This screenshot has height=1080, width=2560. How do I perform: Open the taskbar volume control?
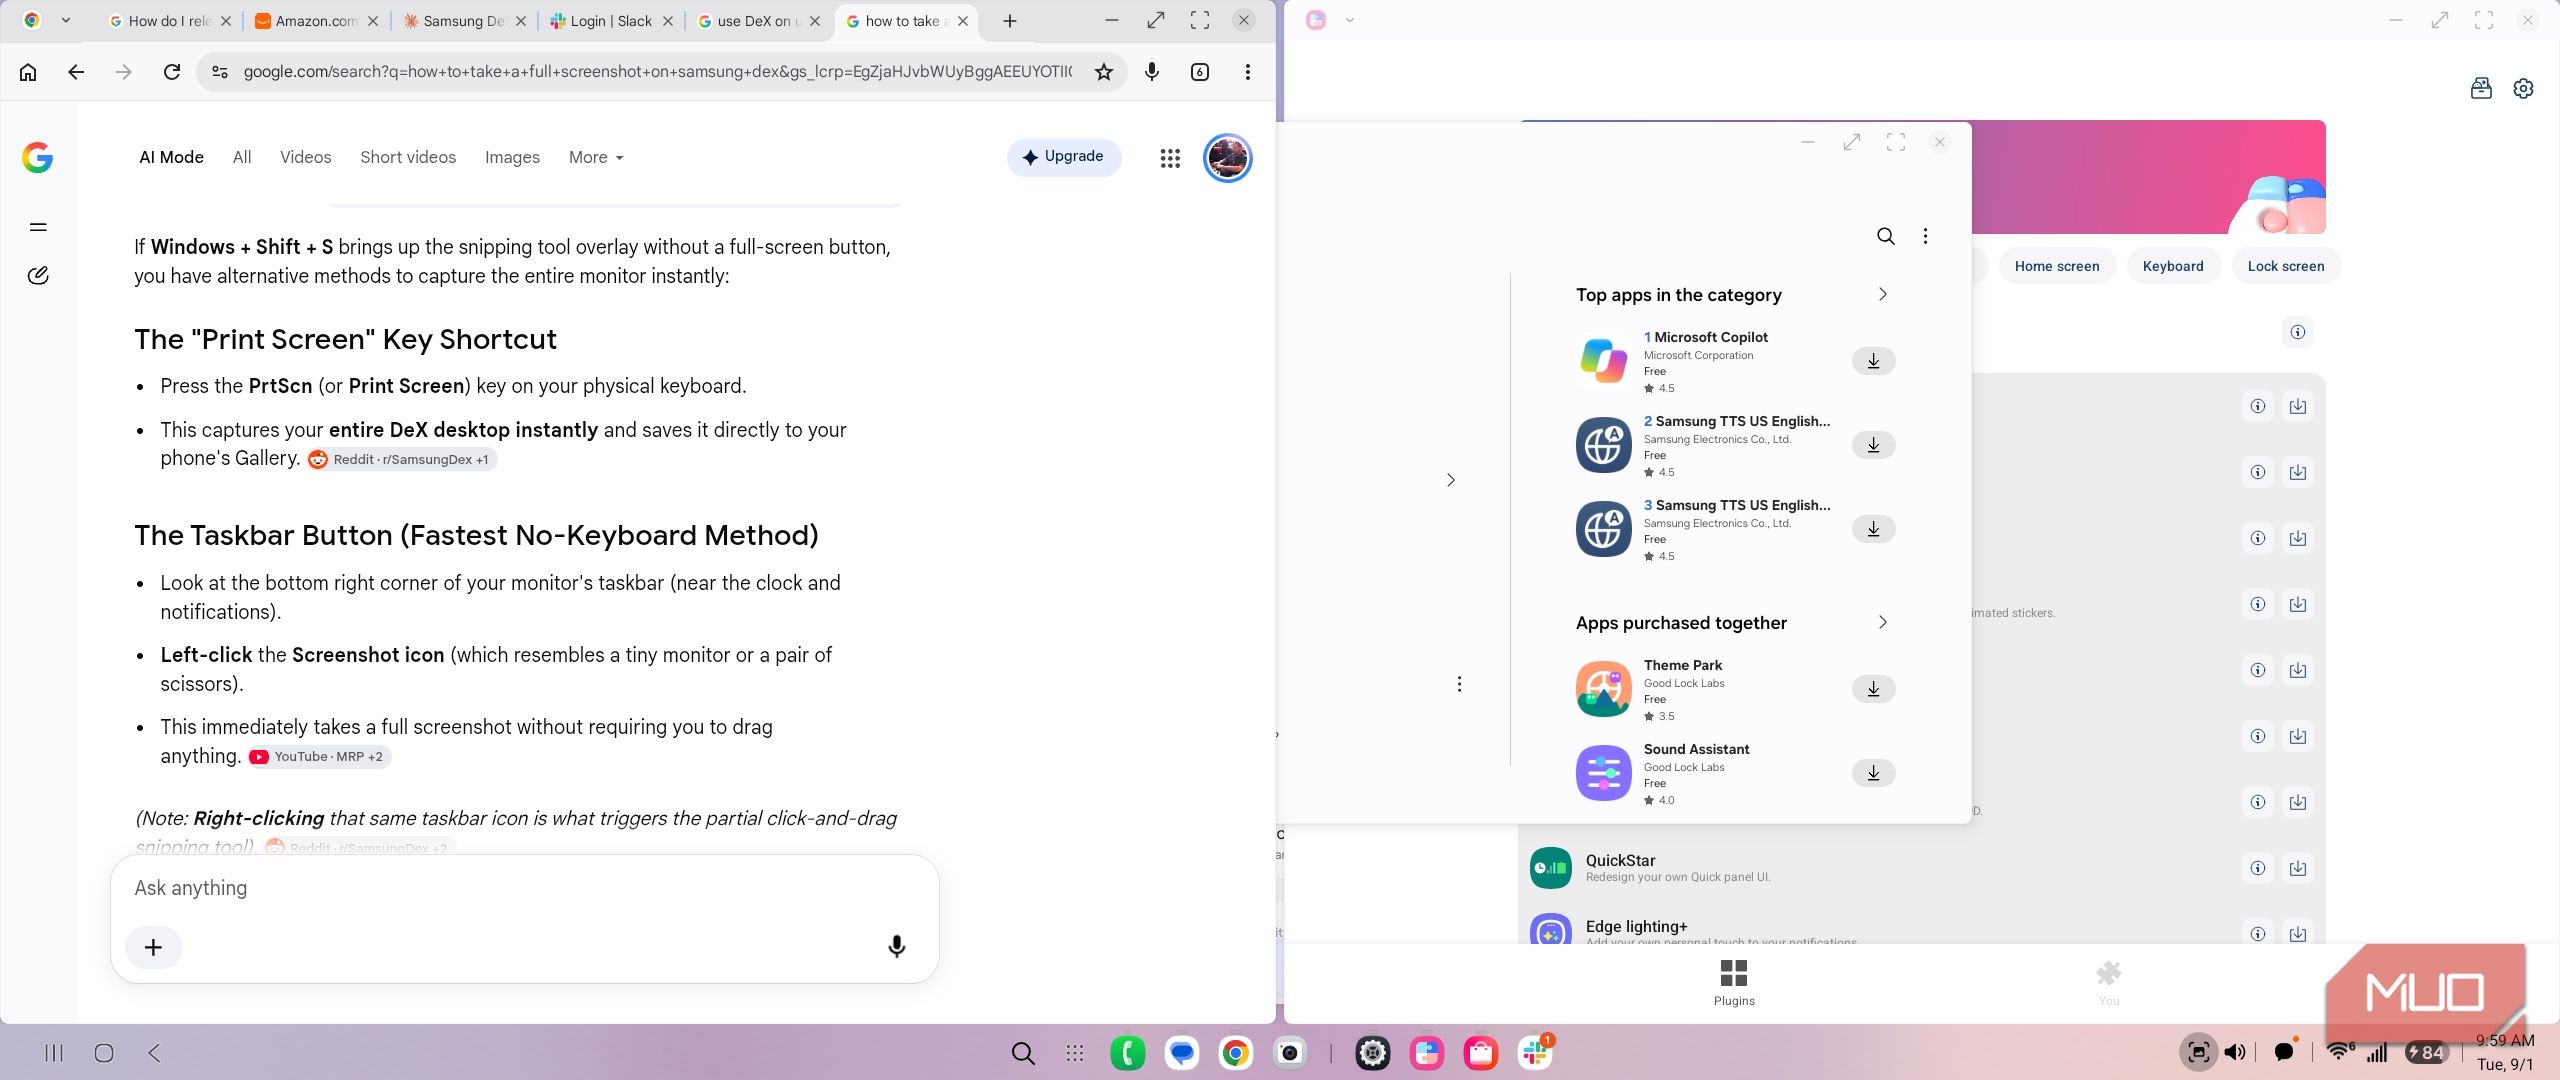click(x=2235, y=1052)
